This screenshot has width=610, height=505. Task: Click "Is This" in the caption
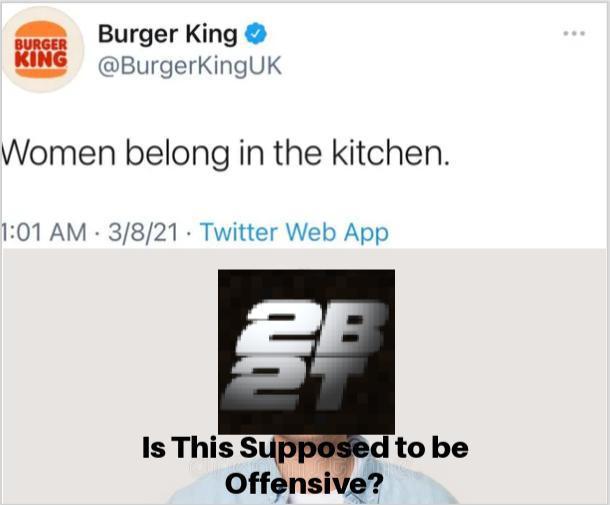[188, 447]
